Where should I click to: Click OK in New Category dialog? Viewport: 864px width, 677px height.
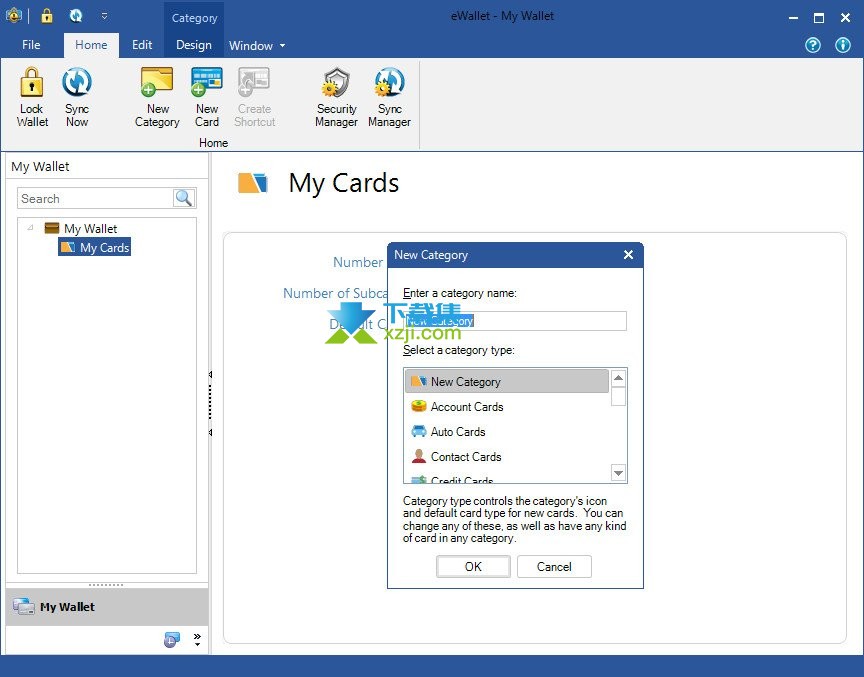pyautogui.click(x=473, y=566)
